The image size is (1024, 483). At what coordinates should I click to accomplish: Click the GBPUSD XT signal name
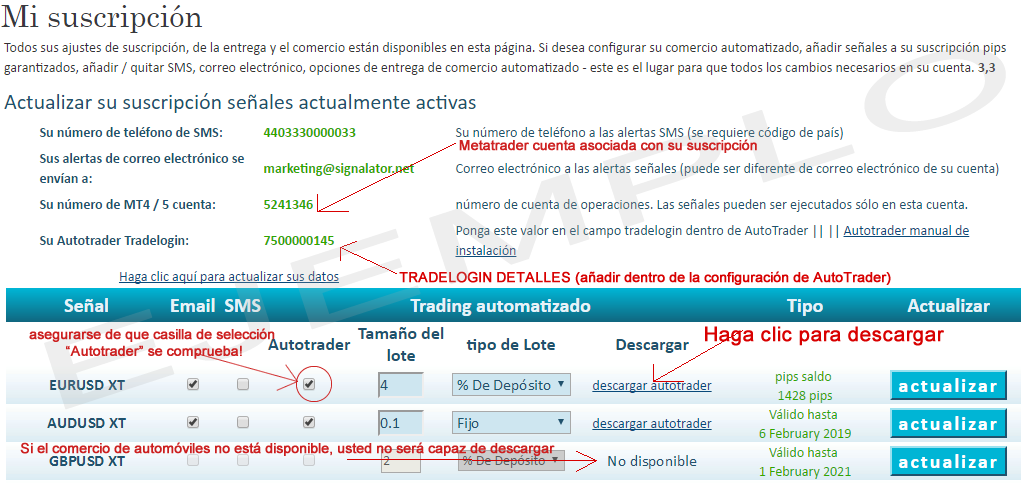pyautogui.click(x=87, y=461)
